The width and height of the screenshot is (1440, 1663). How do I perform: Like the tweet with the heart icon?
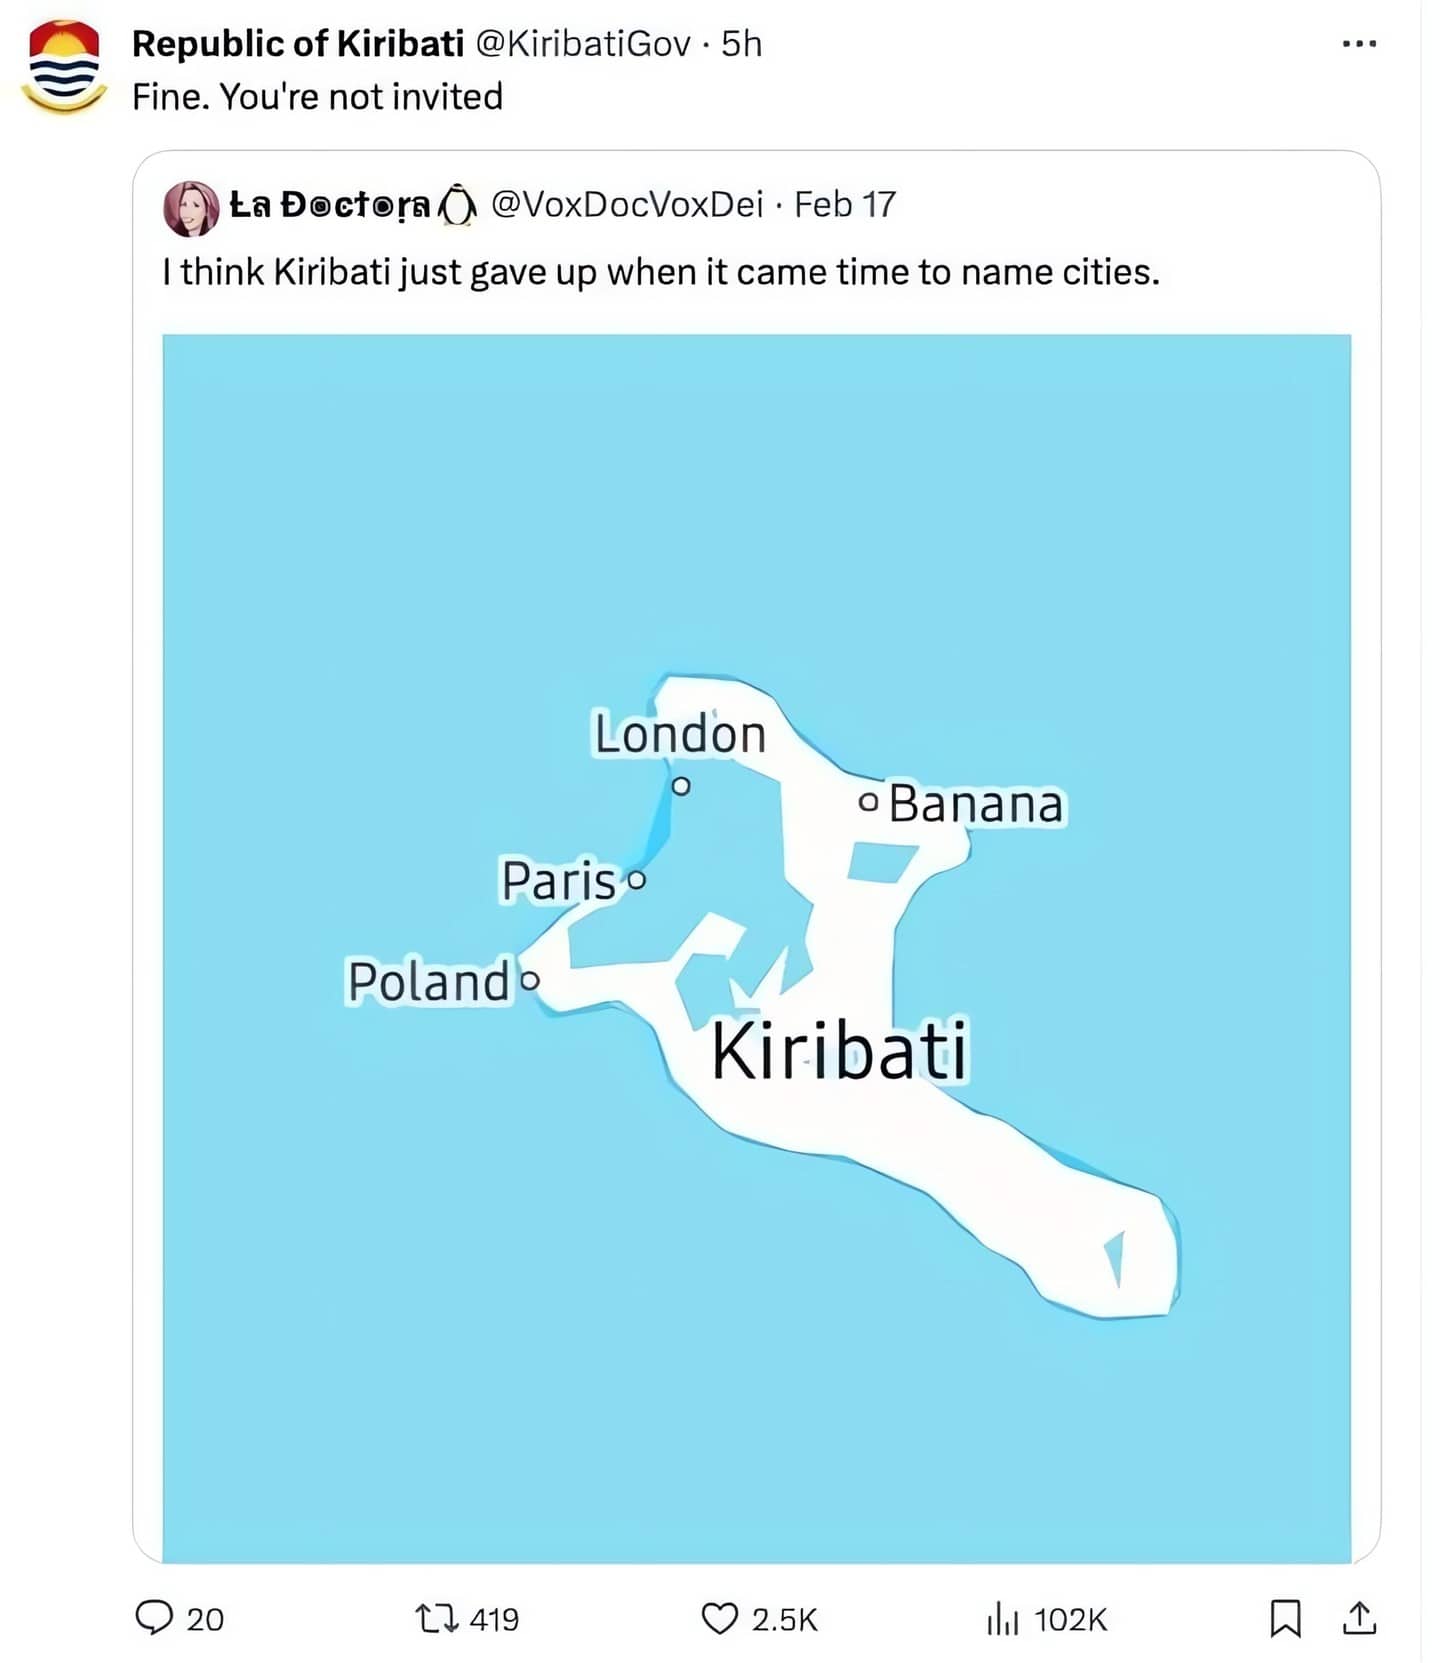pos(722,1620)
